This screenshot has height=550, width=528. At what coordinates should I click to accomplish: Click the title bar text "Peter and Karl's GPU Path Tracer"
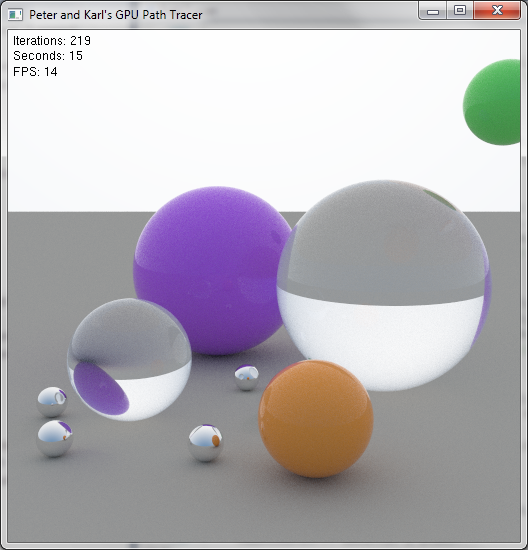click(x=115, y=15)
